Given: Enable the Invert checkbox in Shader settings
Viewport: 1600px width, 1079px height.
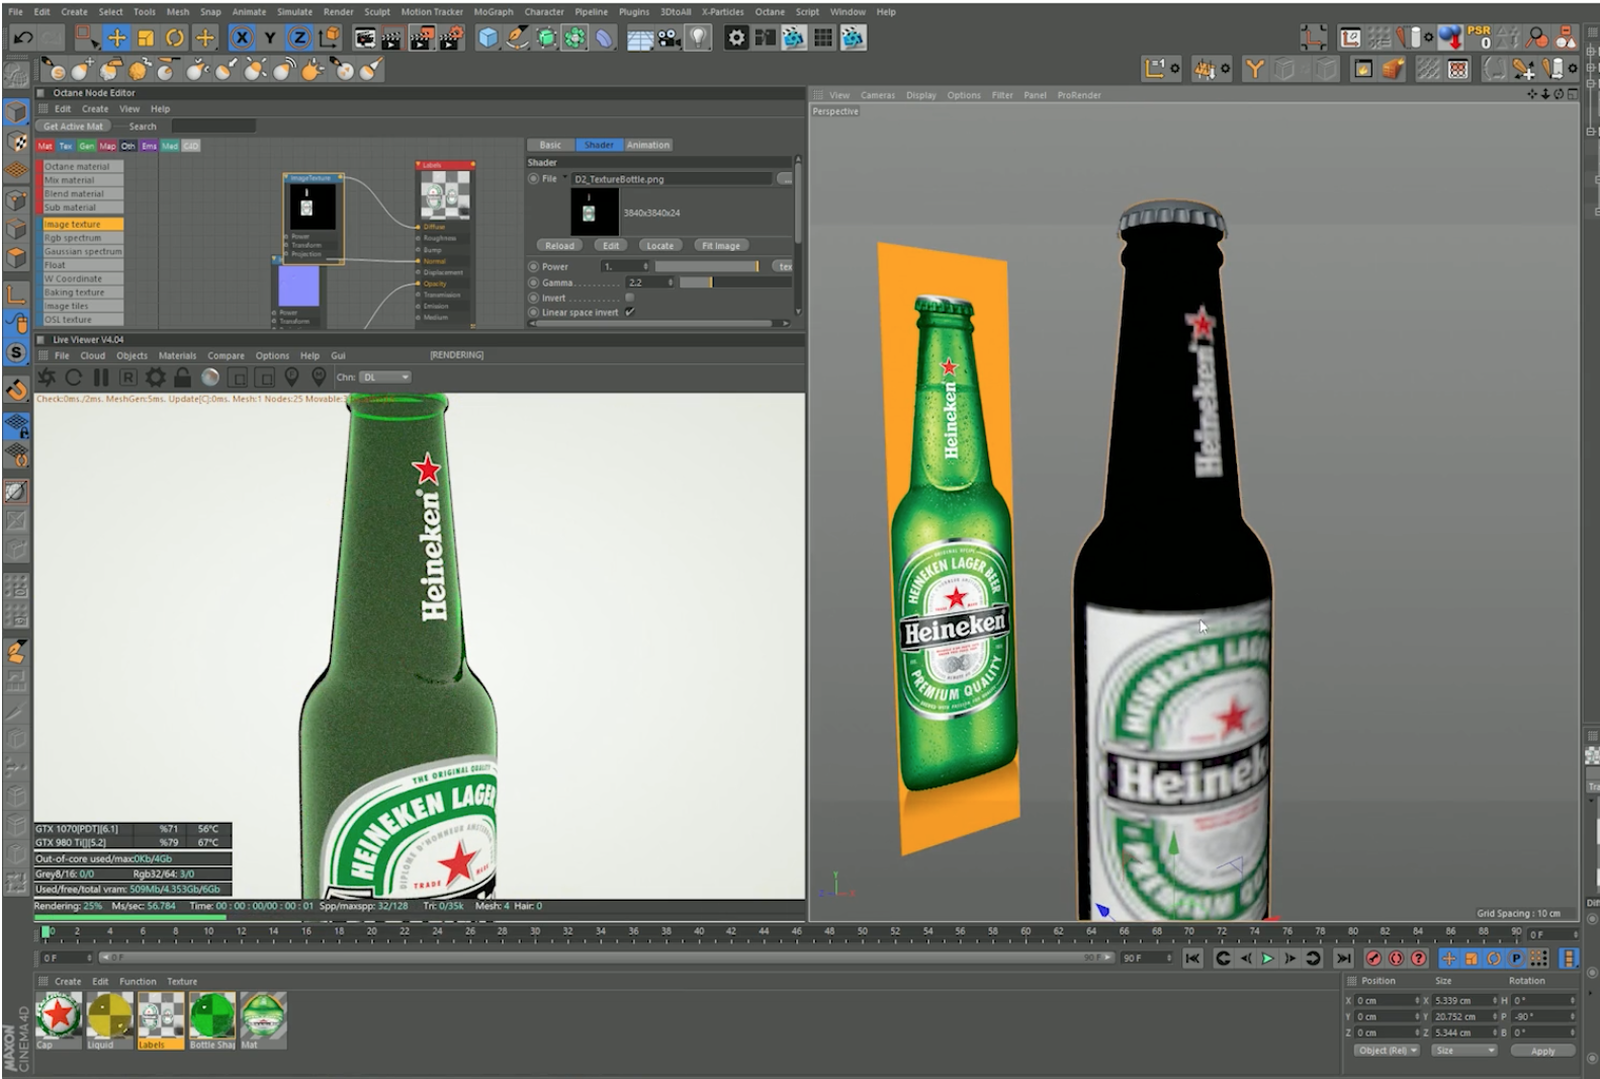Looking at the screenshot, I should [x=631, y=298].
